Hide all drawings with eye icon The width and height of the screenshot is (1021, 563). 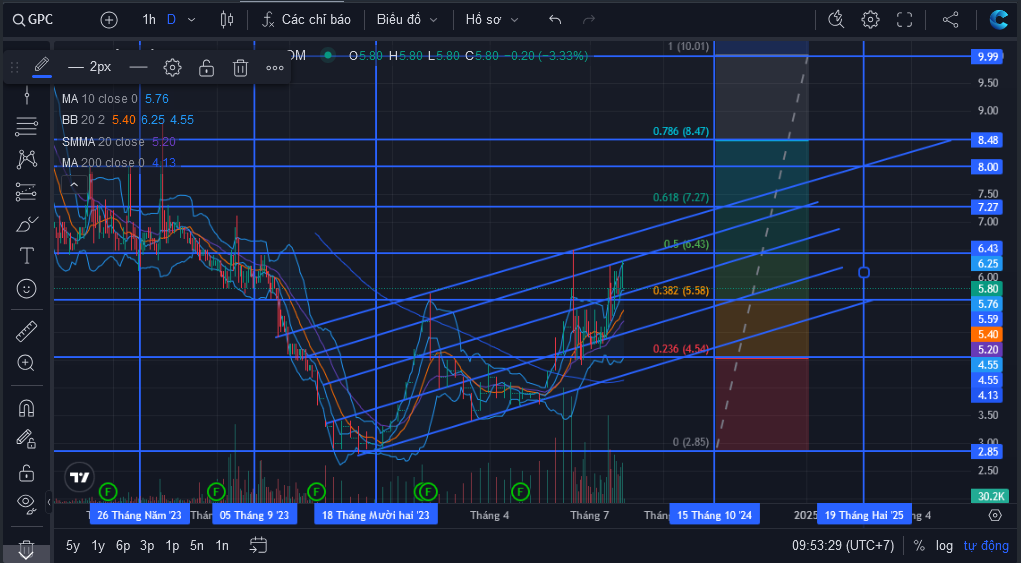(x=26, y=502)
